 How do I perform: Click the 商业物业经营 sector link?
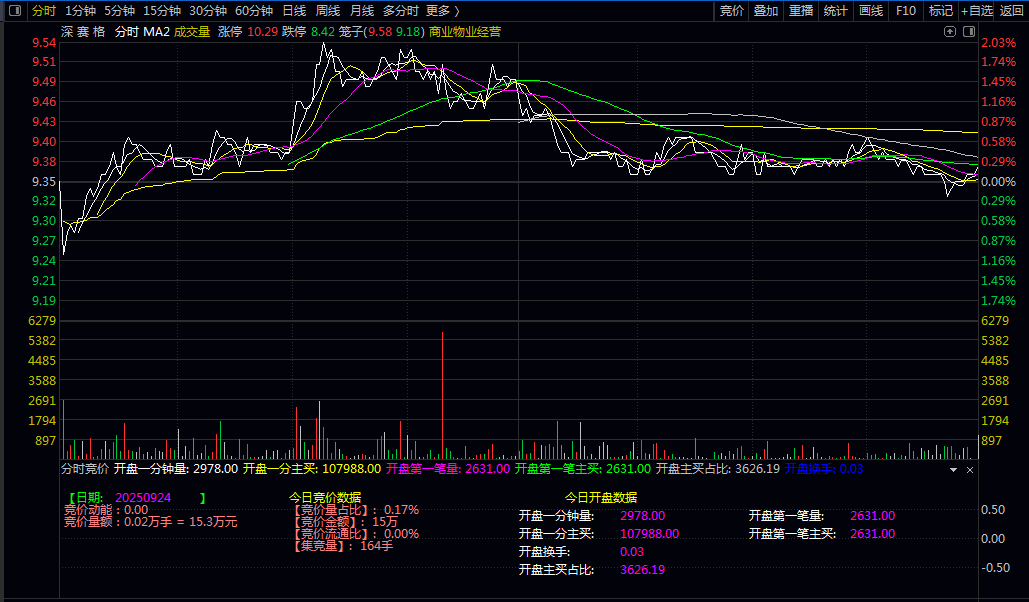465,32
